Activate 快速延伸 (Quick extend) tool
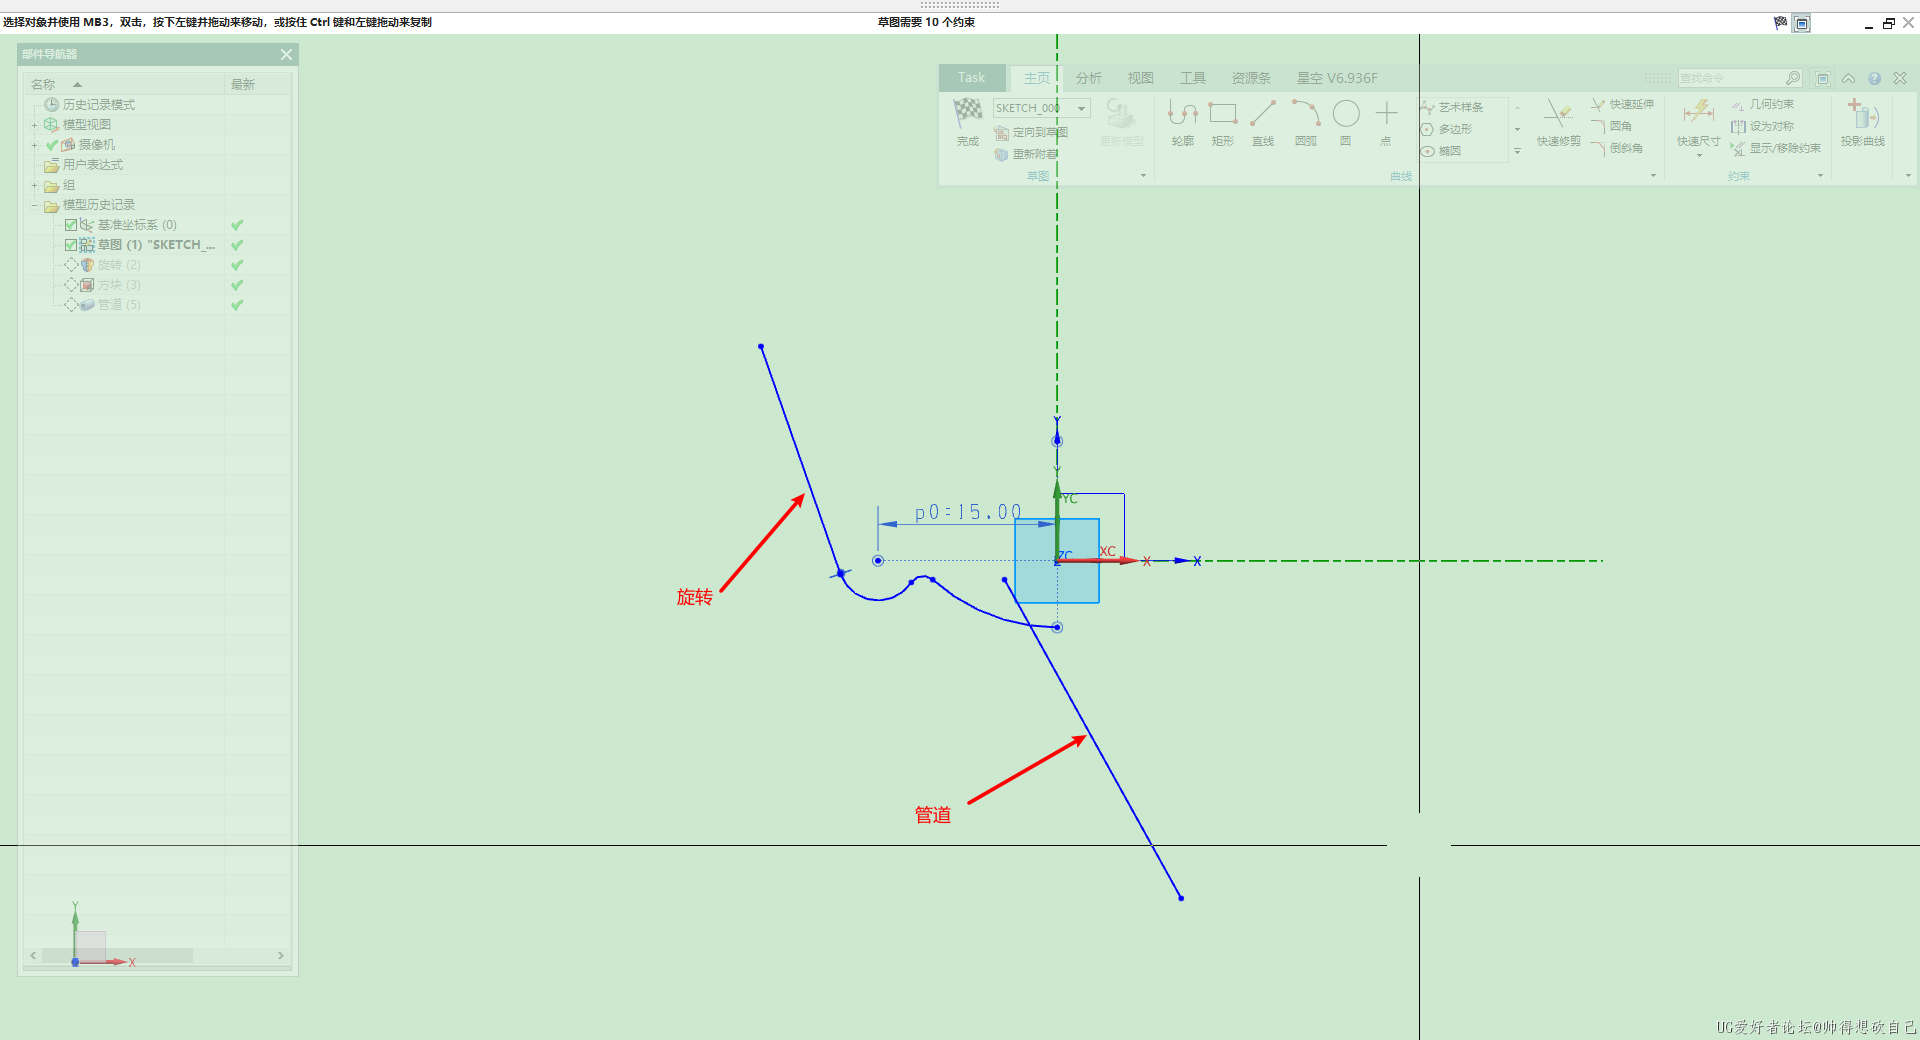The image size is (1920, 1040). pyautogui.click(x=1622, y=104)
